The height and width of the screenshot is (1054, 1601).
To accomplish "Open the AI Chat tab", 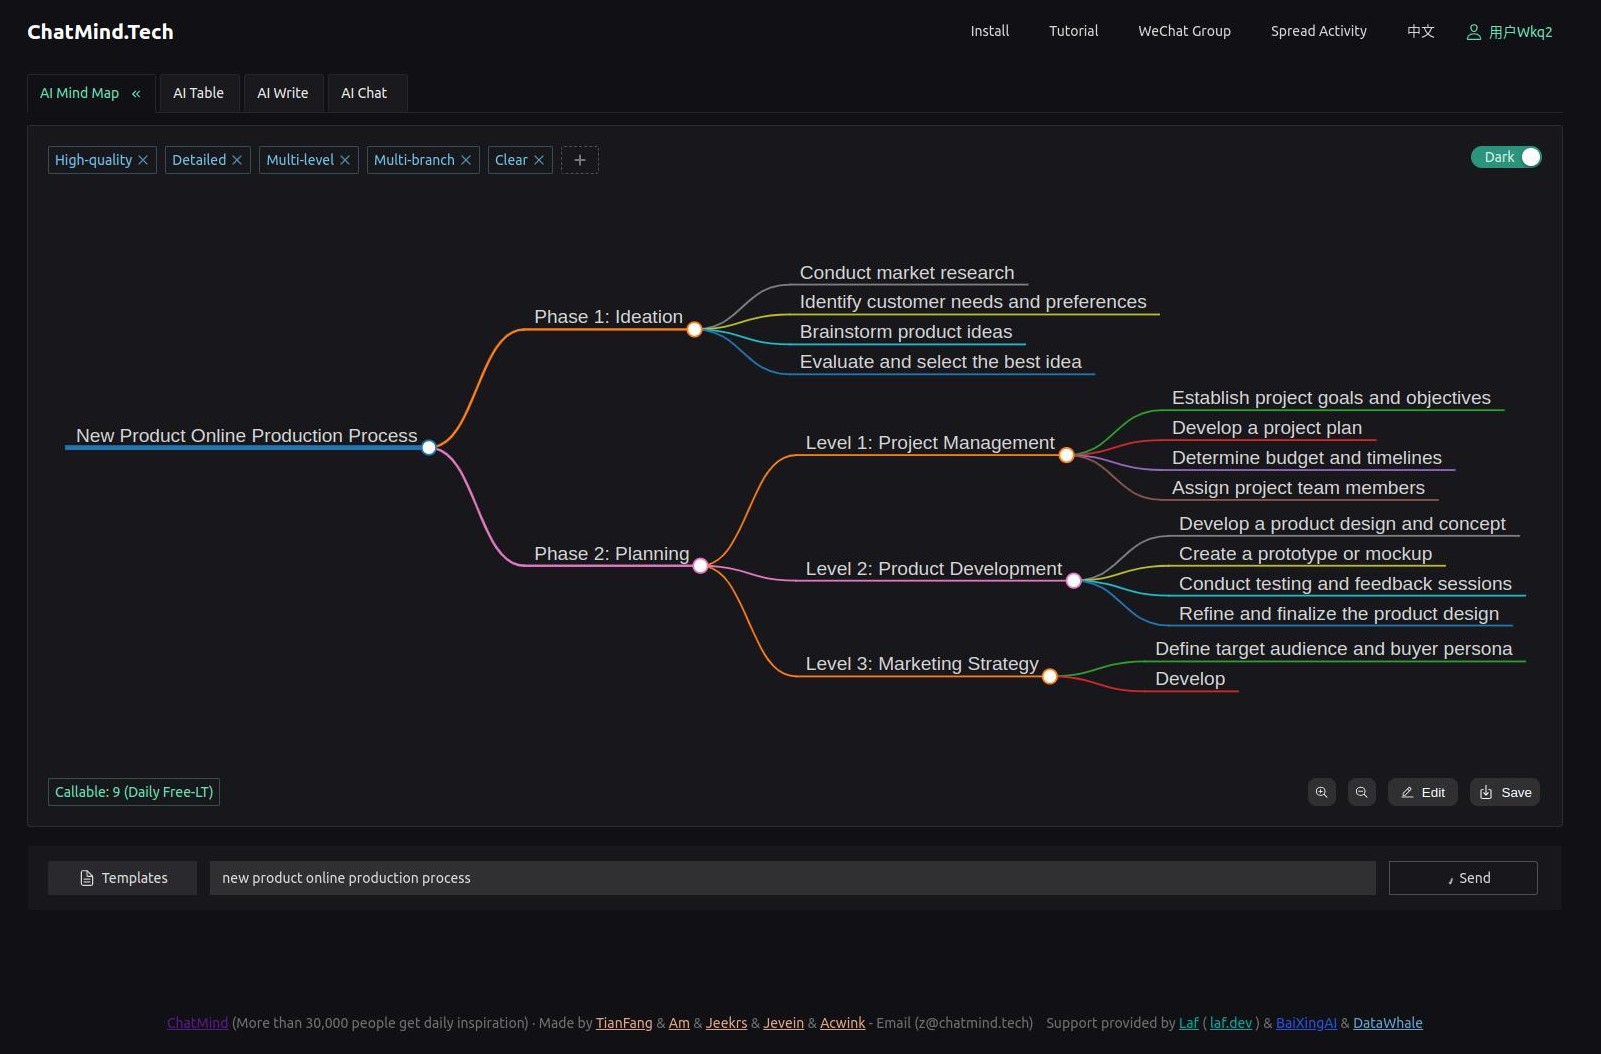I will click(364, 93).
